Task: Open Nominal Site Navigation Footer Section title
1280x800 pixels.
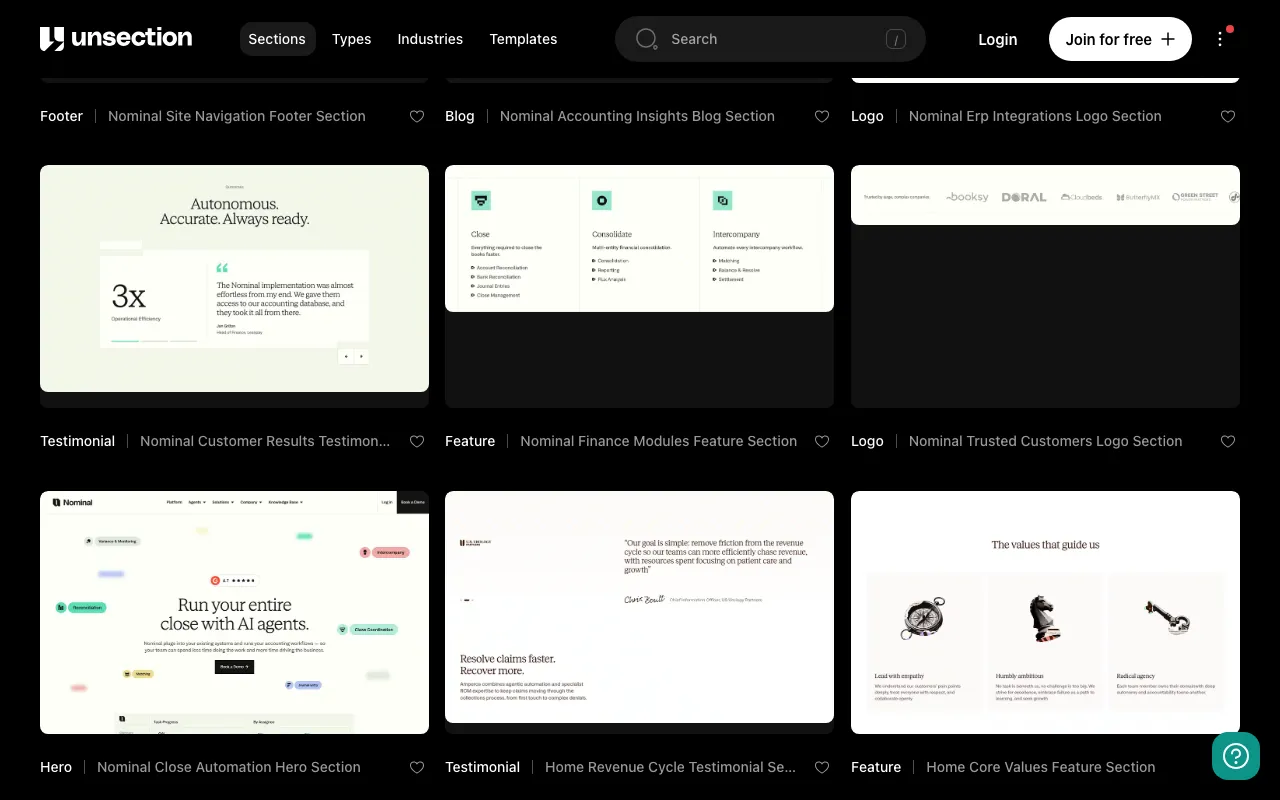Action: pos(237,116)
